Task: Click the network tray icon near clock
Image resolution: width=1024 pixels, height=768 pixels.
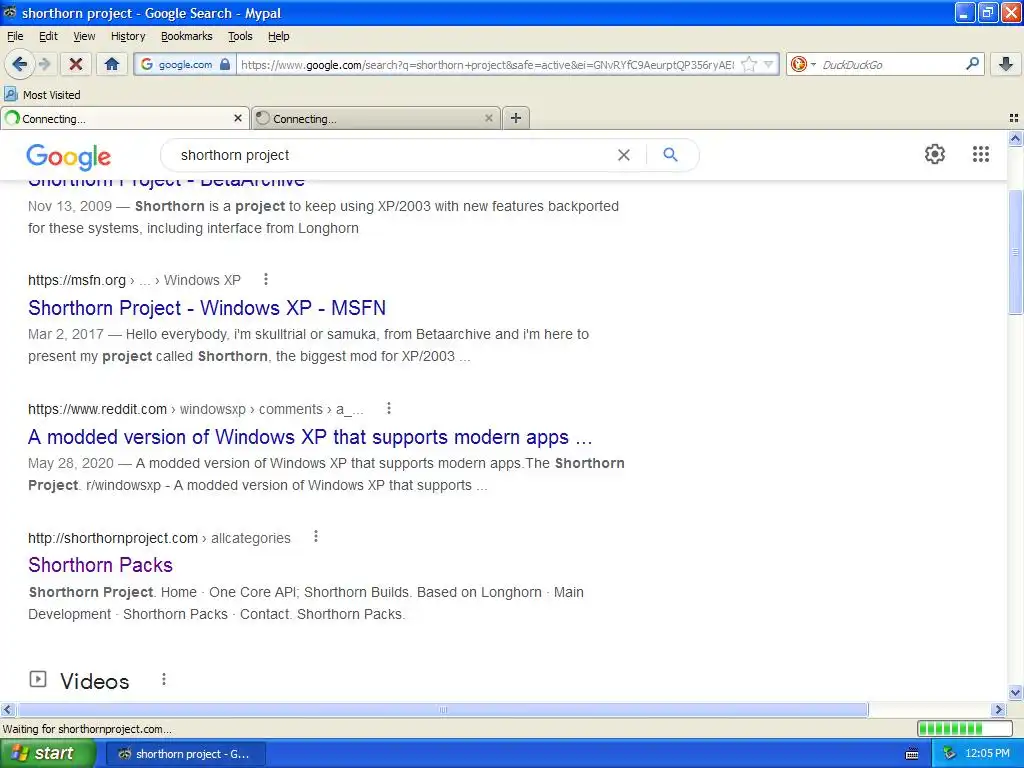Action: point(950,754)
